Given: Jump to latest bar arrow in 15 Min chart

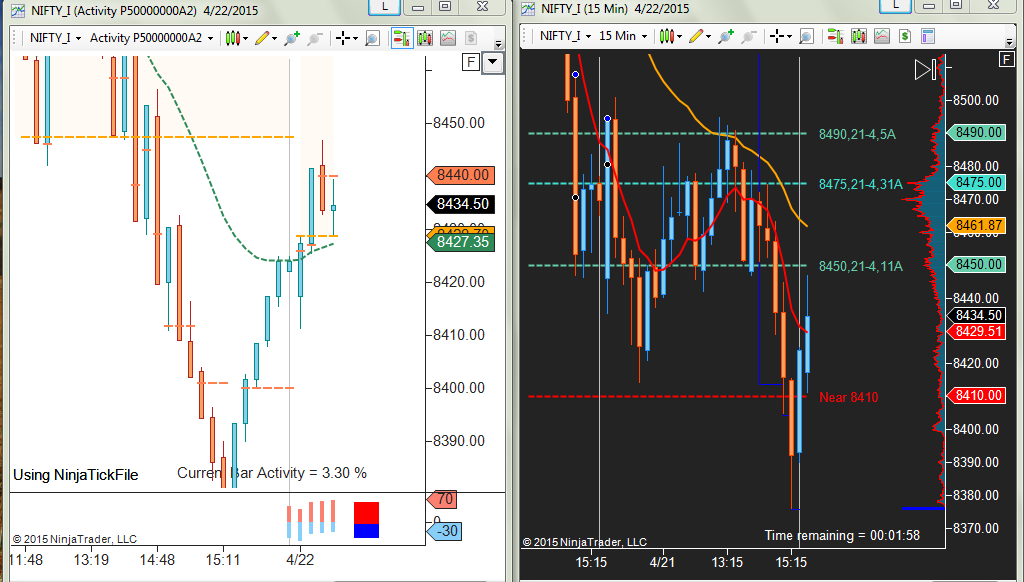Looking at the screenshot, I should [926, 69].
